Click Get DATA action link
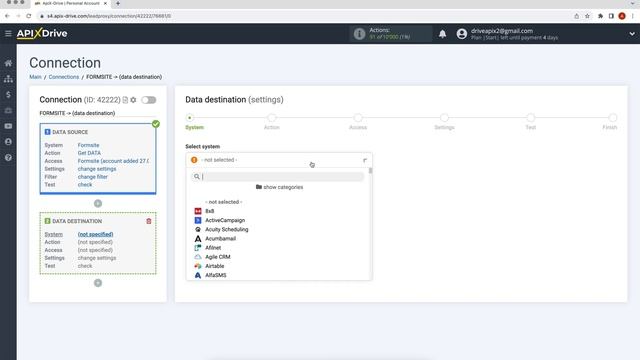Screen dimensions: 640x360 pos(89,153)
